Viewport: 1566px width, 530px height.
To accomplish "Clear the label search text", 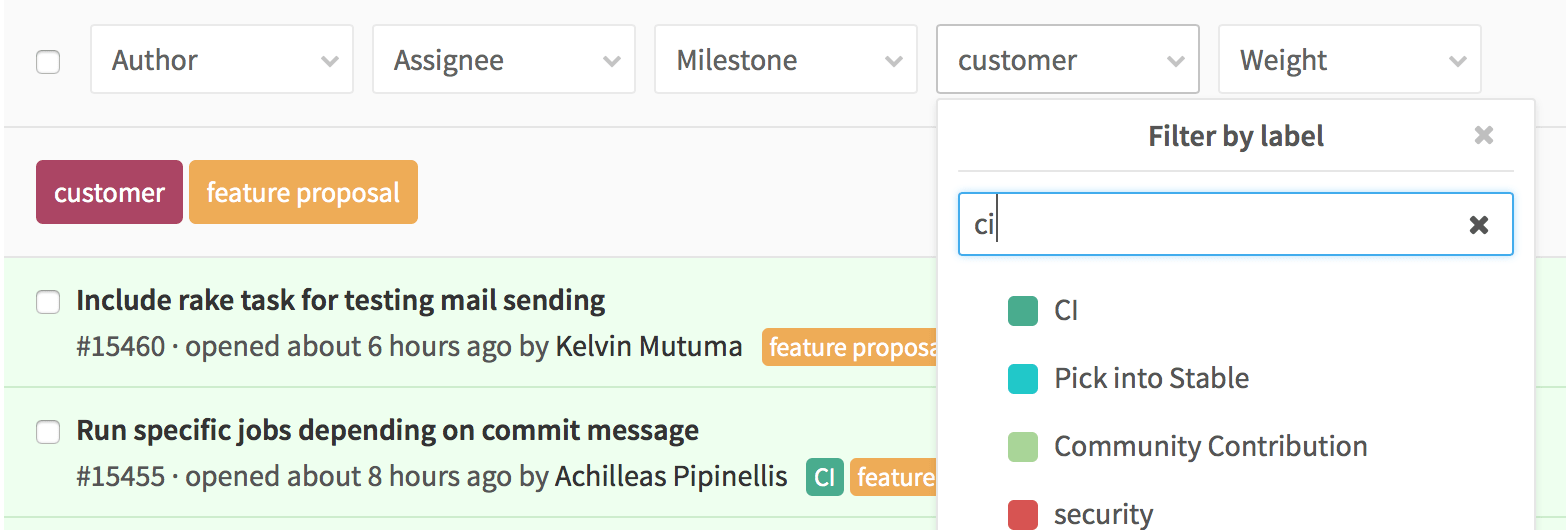I will tap(1478, 225).
